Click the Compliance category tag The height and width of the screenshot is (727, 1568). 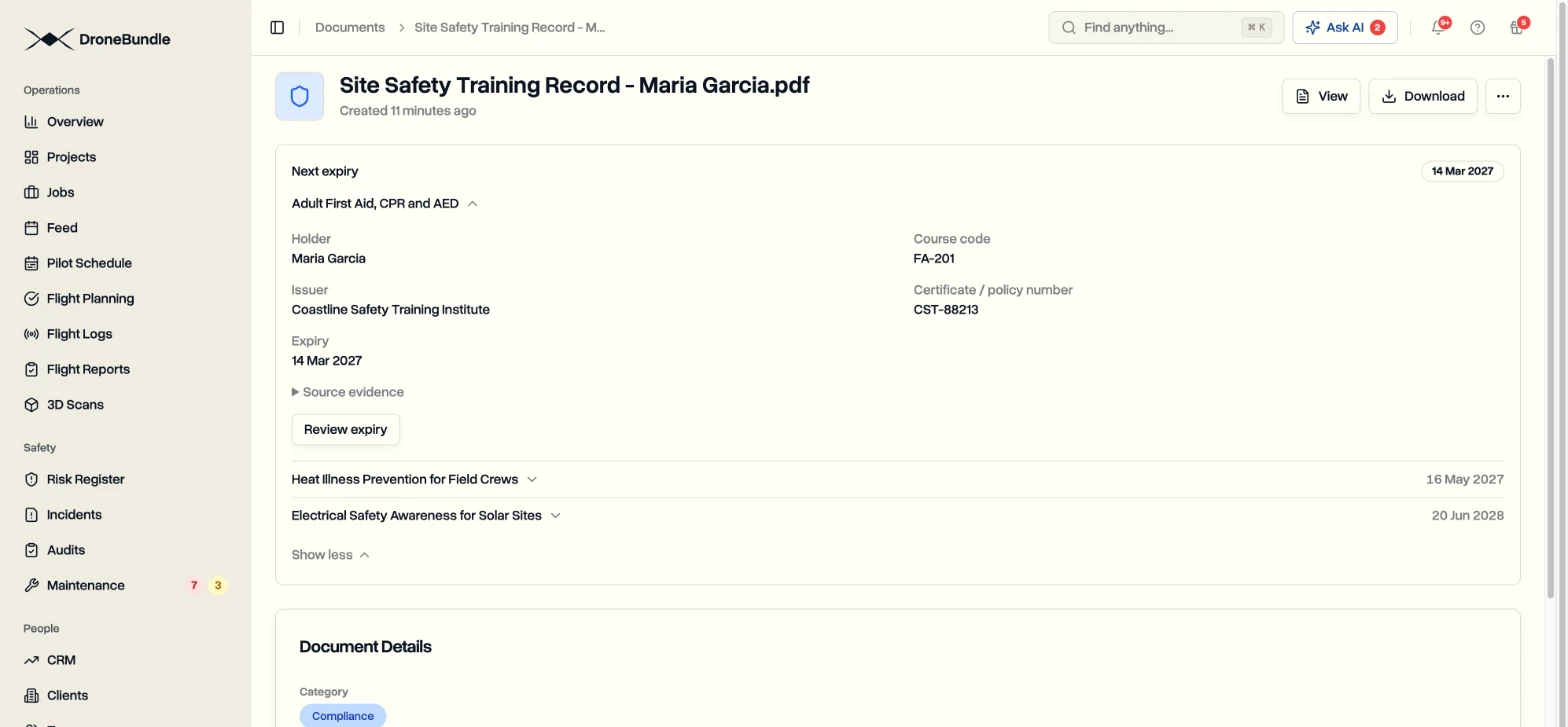343,716
